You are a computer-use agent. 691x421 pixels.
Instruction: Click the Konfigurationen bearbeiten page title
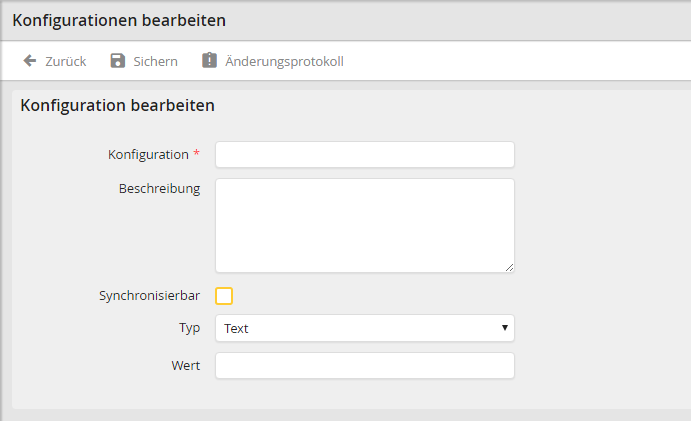119,20
